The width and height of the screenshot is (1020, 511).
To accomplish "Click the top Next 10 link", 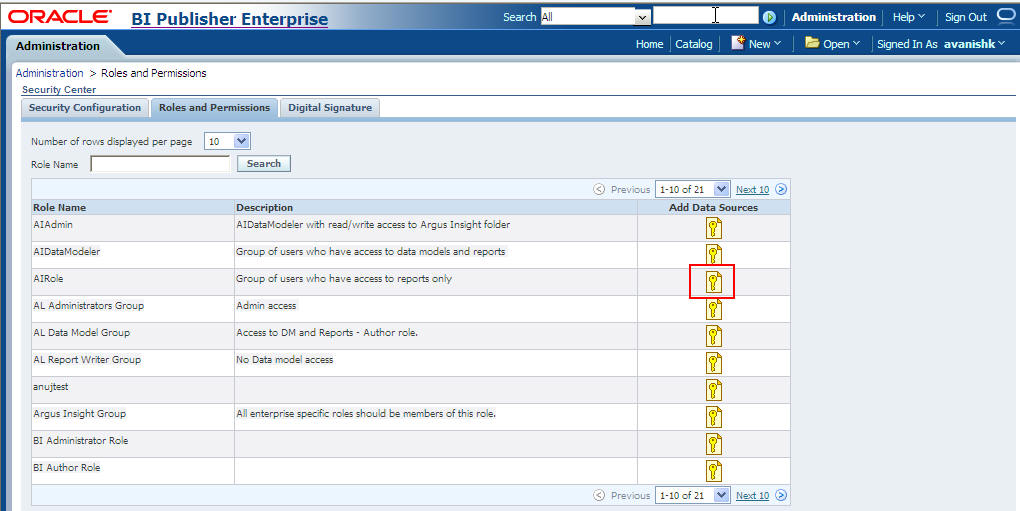I will (x=753, y=190).
